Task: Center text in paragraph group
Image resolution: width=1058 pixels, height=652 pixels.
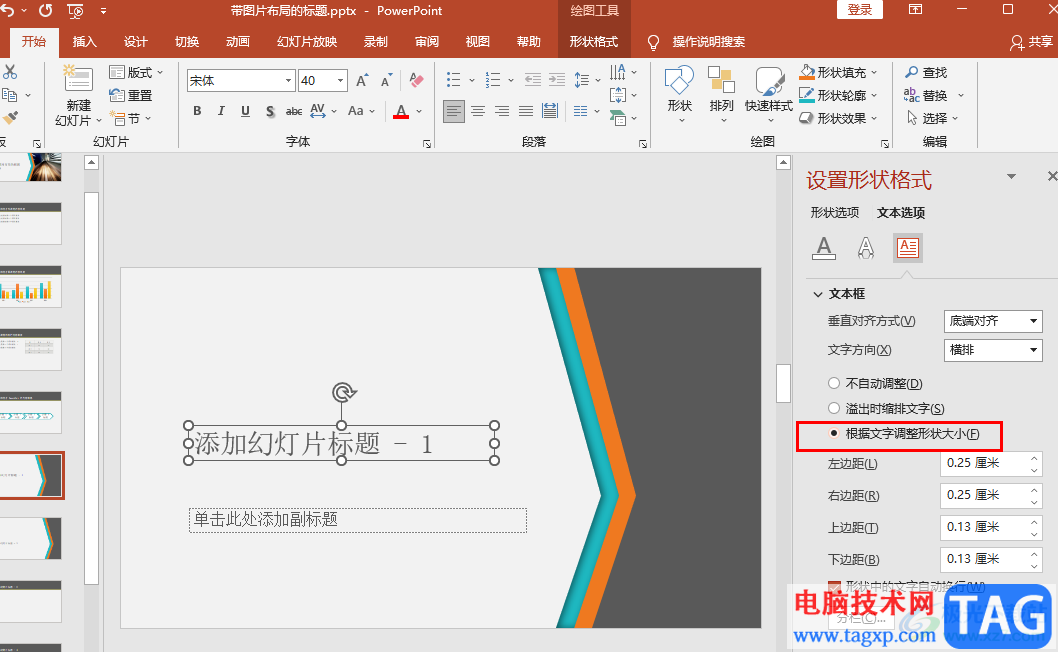Action: (x=478, y=111)
